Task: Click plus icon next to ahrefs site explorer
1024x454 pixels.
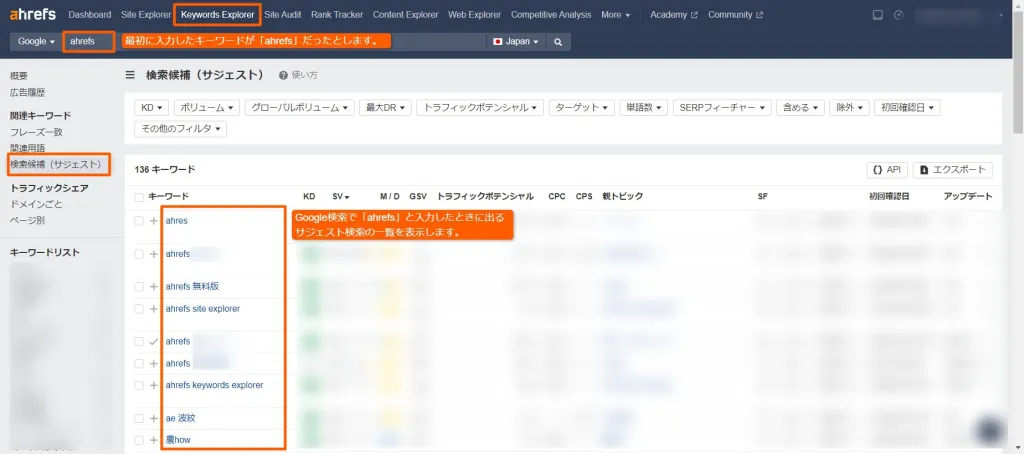Action: (153, 308)
